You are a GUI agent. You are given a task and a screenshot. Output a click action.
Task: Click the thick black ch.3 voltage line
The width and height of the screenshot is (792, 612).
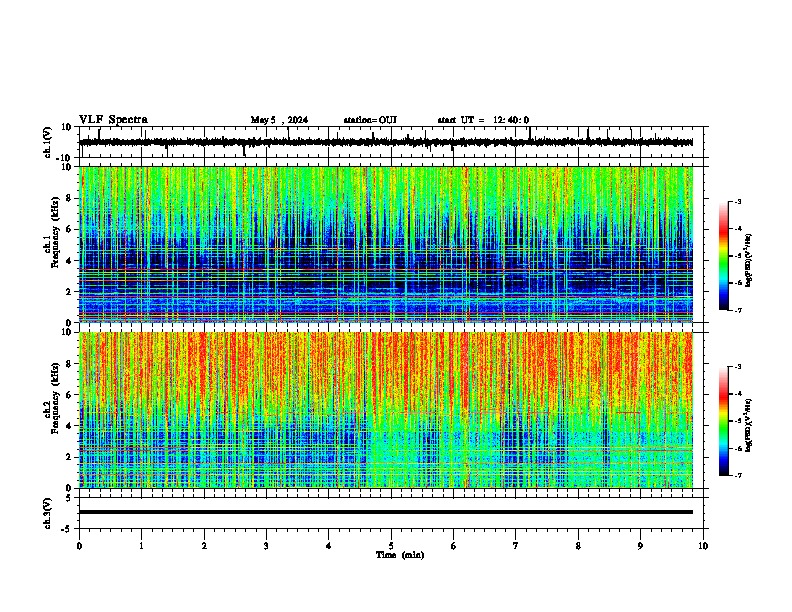[386, 512]
